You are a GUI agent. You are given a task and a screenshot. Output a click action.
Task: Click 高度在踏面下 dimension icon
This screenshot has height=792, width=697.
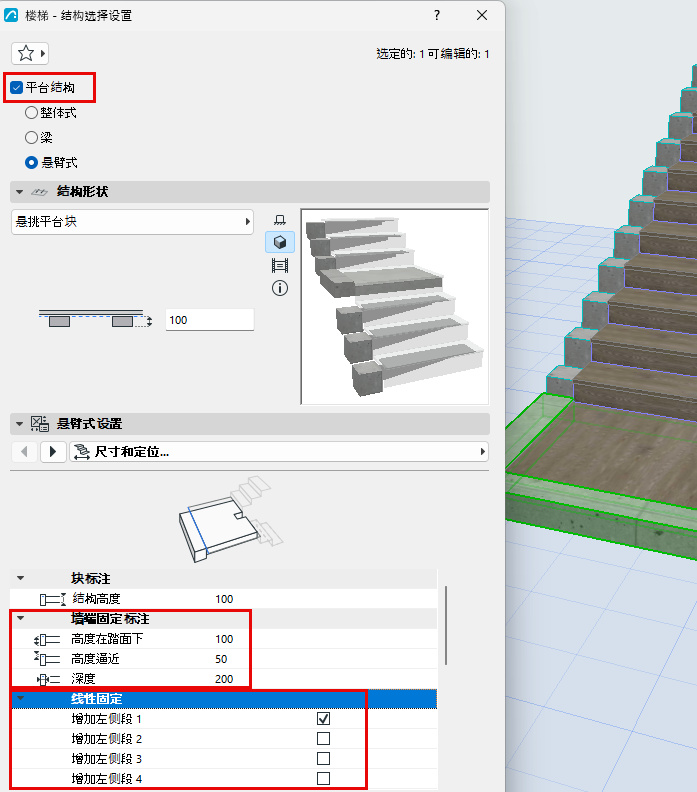47,639
